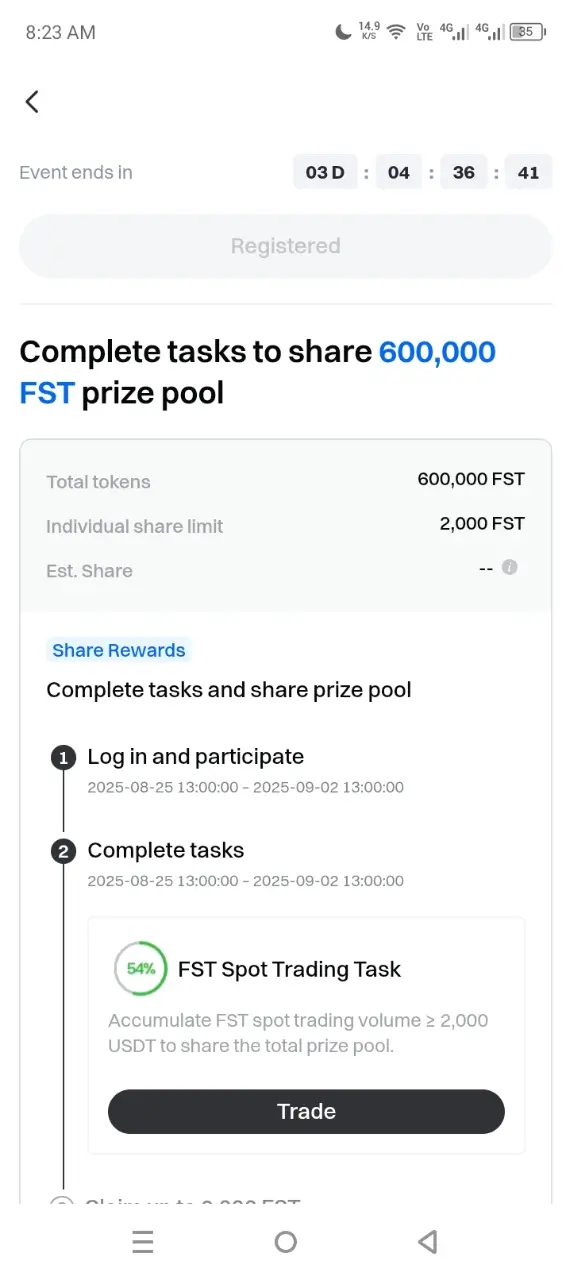Tap the back arrow icon

tap(32, 101)
